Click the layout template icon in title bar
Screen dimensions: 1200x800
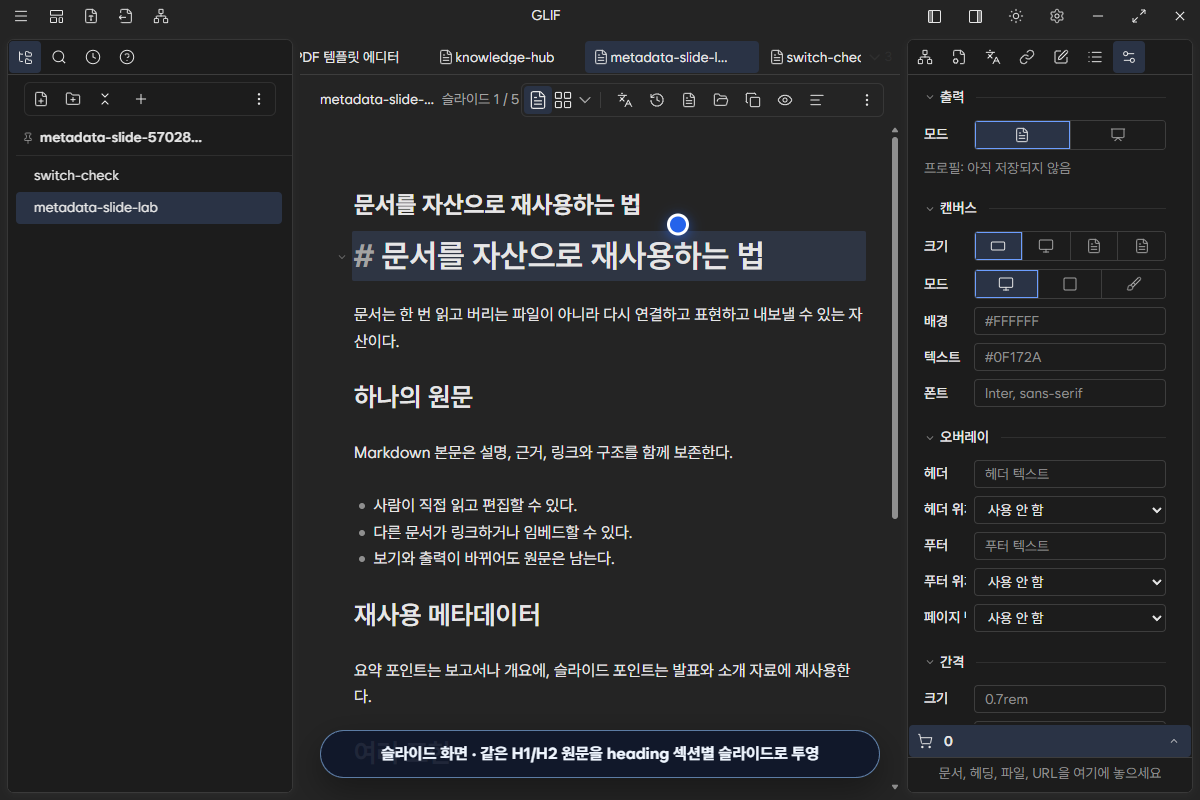click(57, 16)
